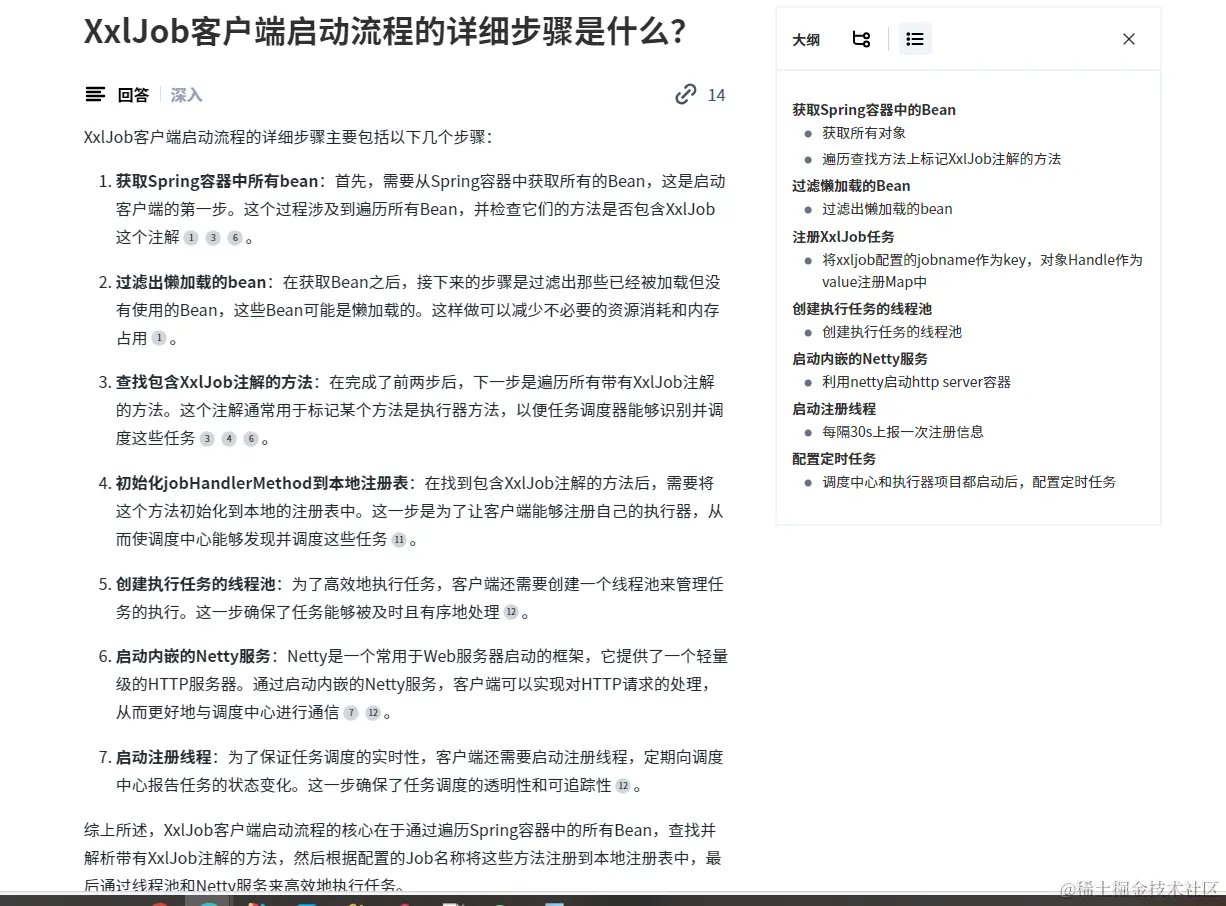Image resolution: width=1226 pixels, height=906 pixels.
Task: Jump to outline item 获取所有对象
Action: (x=864, y=133)
